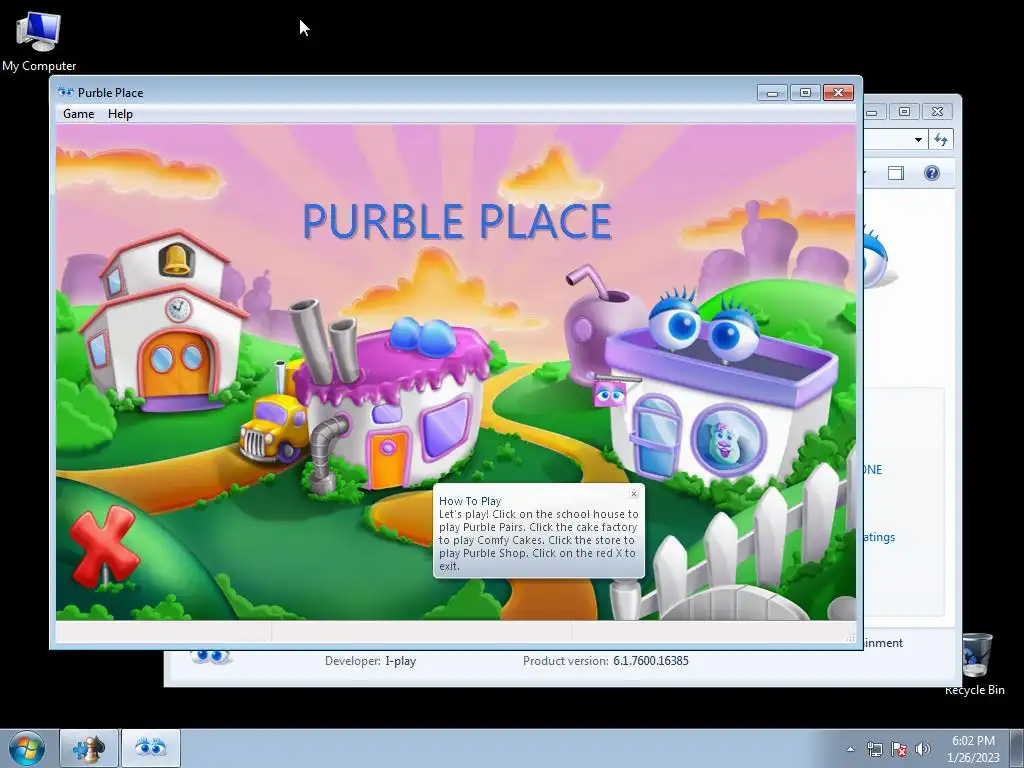Close the Purble Place window
1024x768 pixels.
839,93
